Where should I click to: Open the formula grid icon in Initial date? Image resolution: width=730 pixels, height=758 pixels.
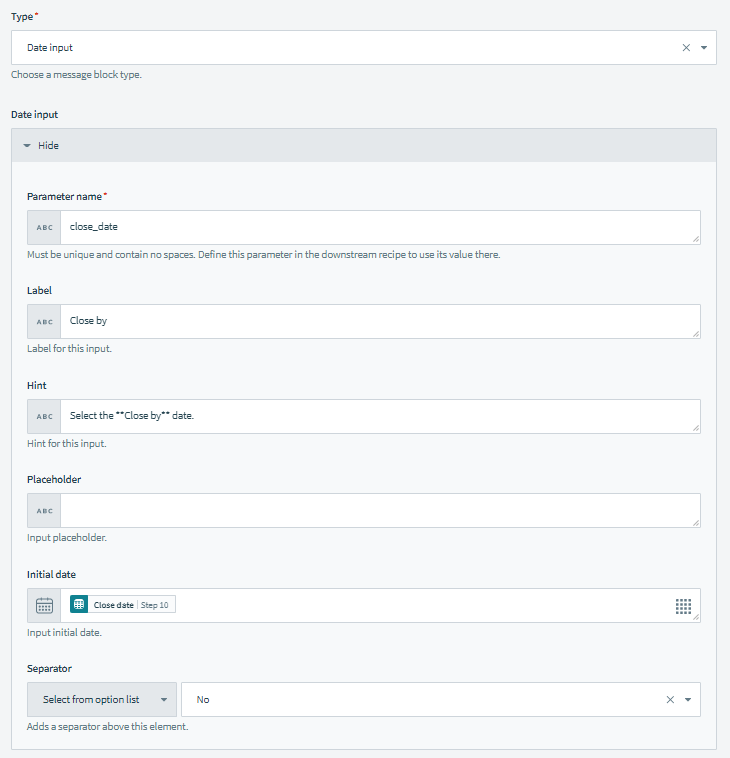684,606
